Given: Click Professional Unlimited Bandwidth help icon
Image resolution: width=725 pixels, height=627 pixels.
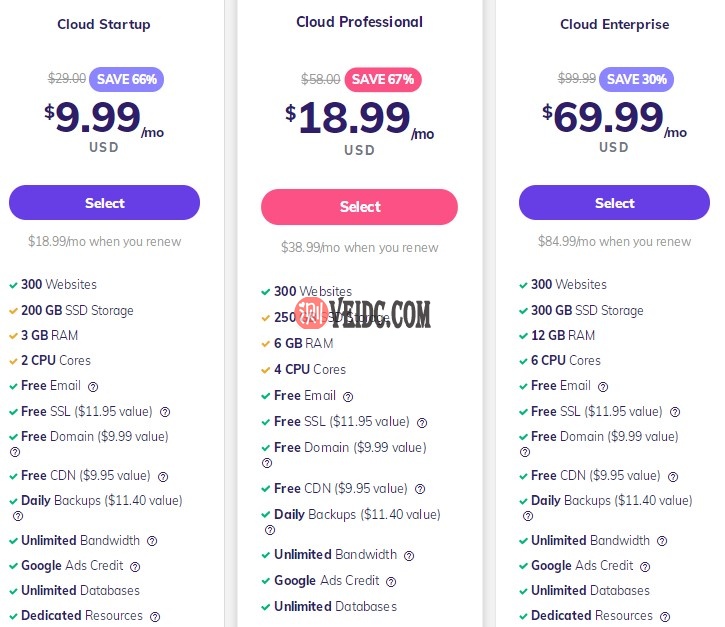Looking at the screenshot, I should pyautogui.click(x=409, y=555).
